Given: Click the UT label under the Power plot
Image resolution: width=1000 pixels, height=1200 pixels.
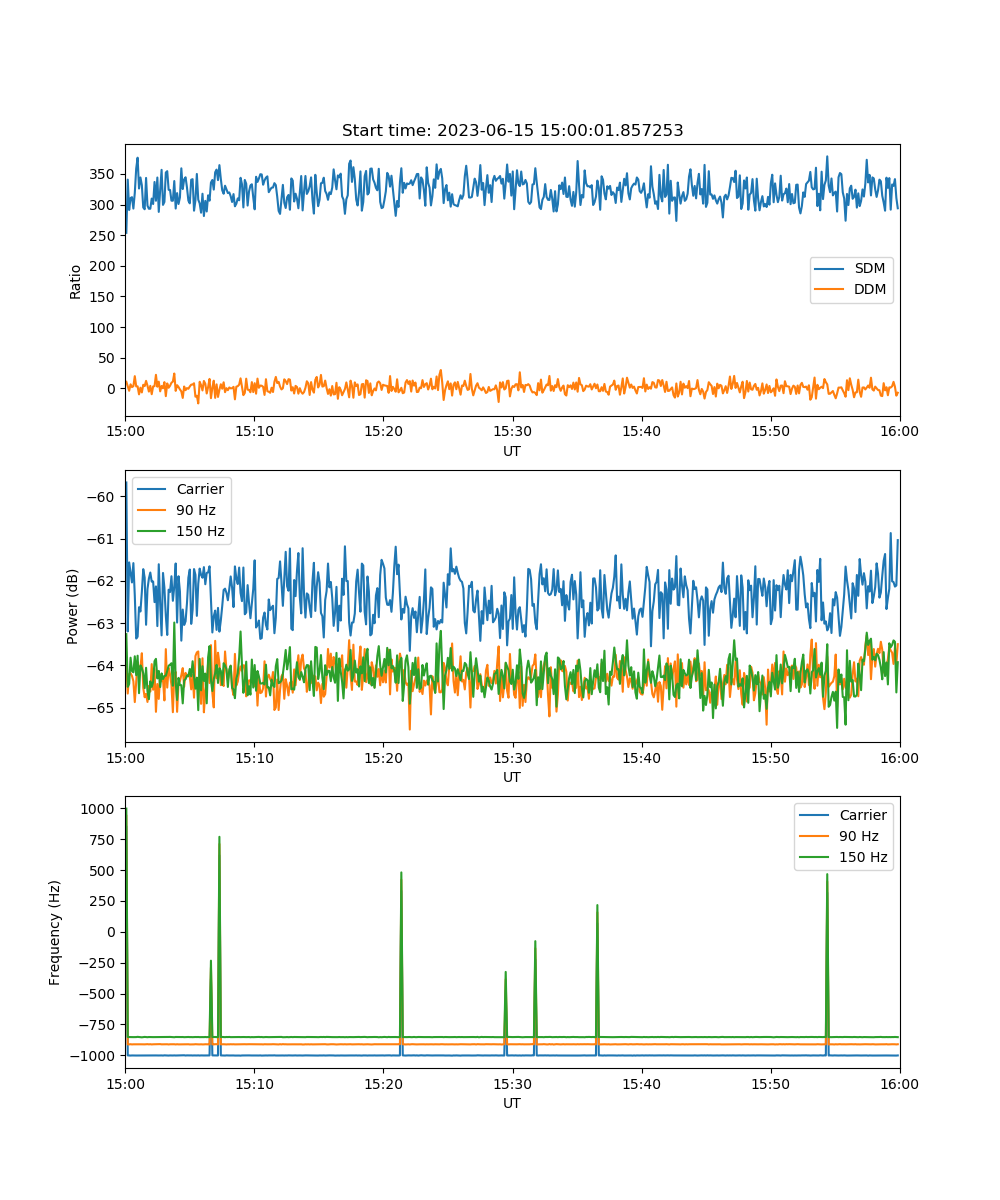Looking at the screenshot, I should coord(512,777).
